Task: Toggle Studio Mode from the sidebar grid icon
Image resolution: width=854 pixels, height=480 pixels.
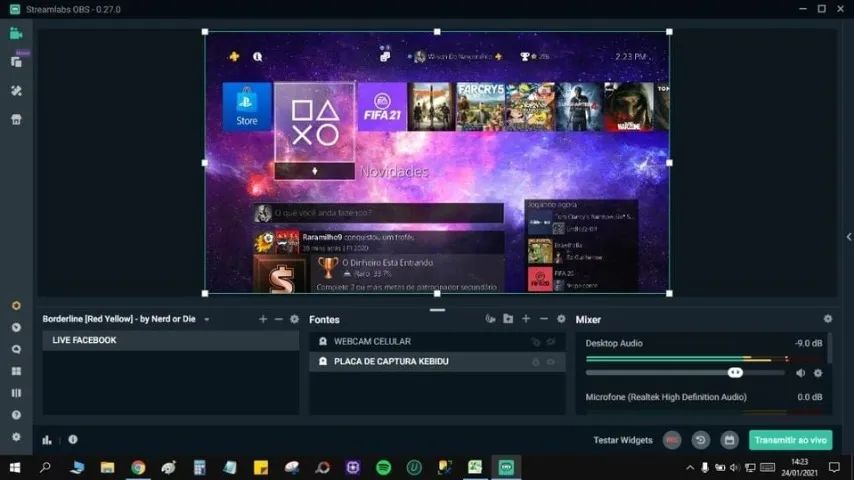Action: coord(16,371)
